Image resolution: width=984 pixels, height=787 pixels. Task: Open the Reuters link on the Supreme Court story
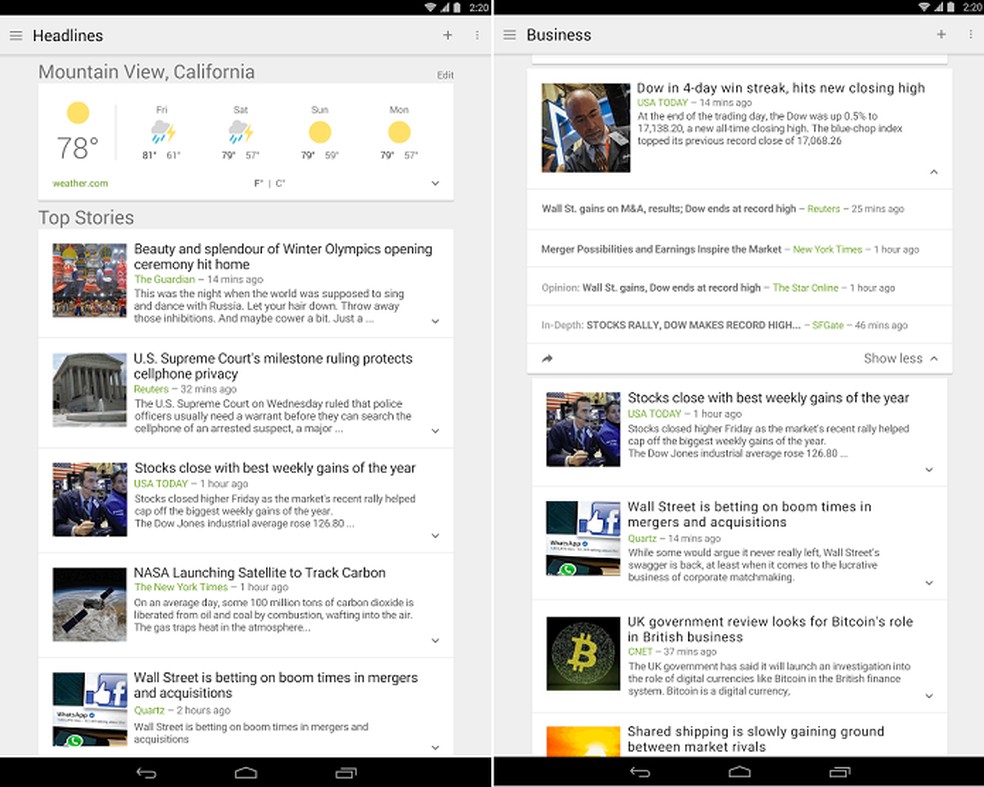point(150,389)
